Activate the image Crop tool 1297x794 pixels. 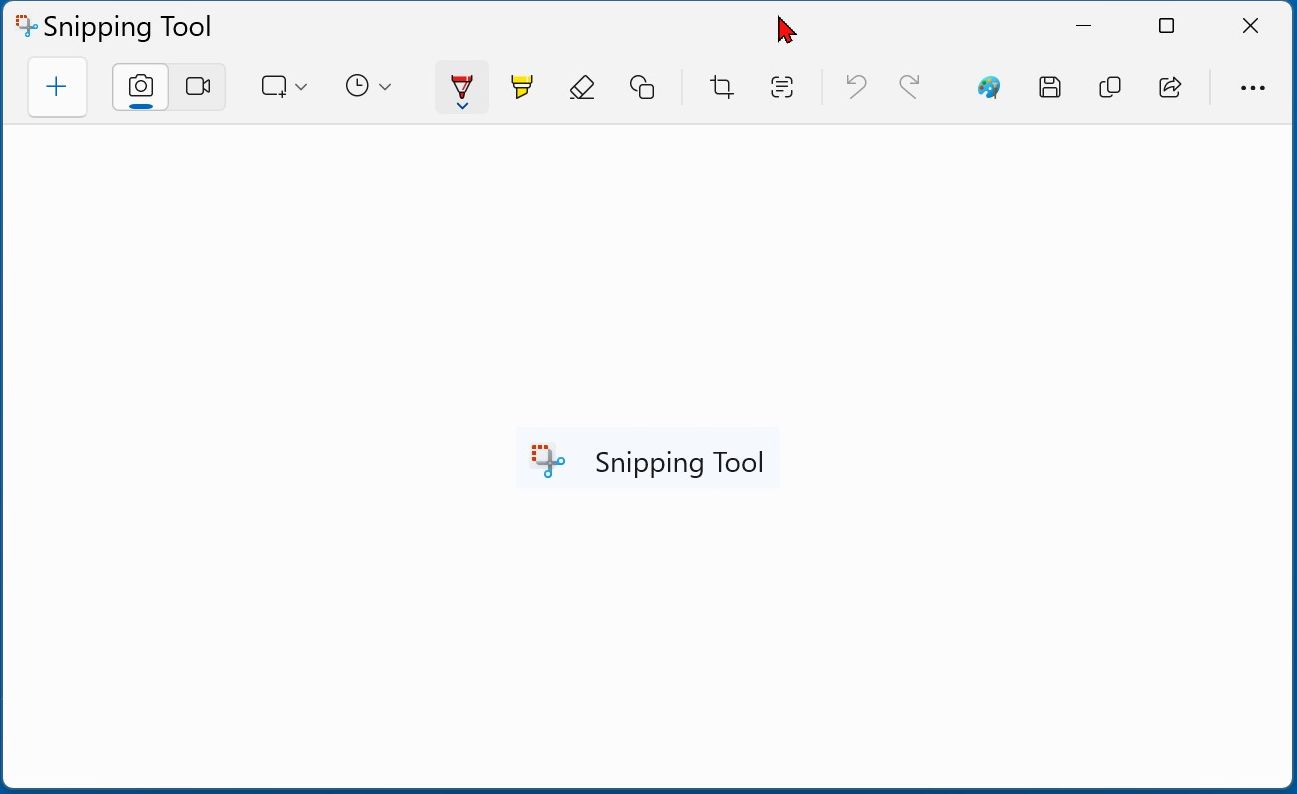tap(721, 87)
